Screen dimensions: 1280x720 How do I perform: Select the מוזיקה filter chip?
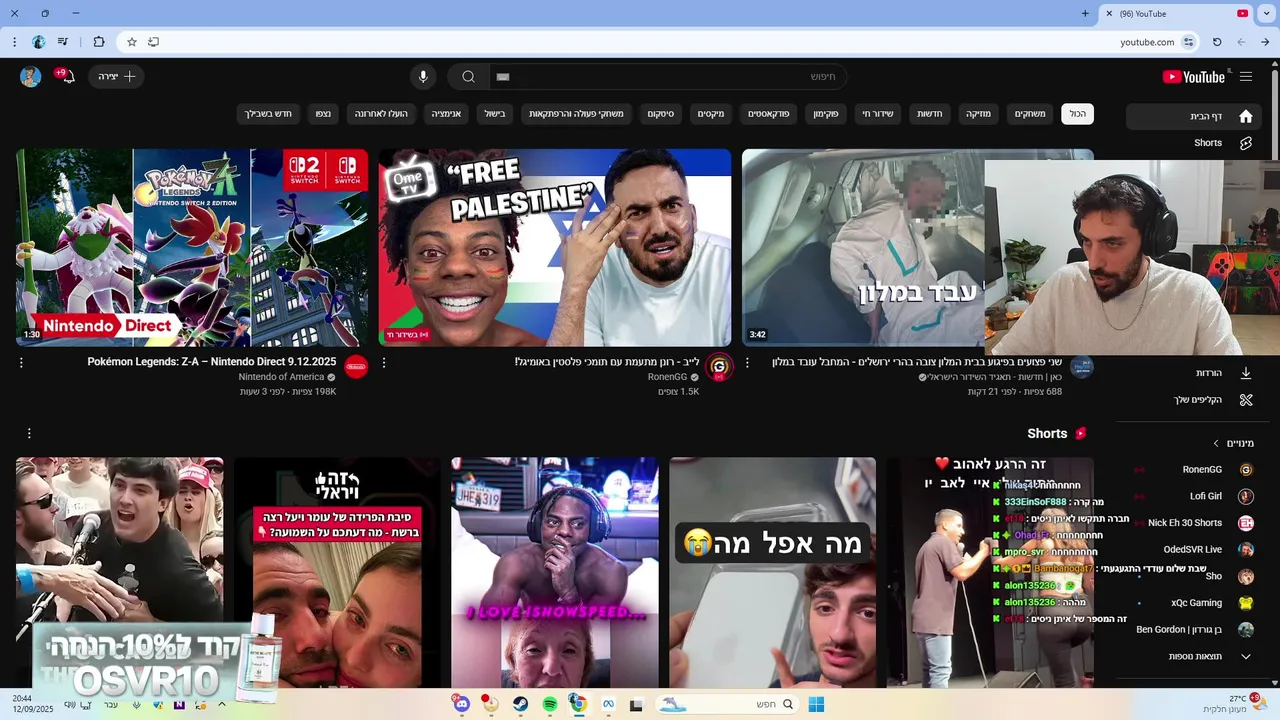[x=978, y=114]
